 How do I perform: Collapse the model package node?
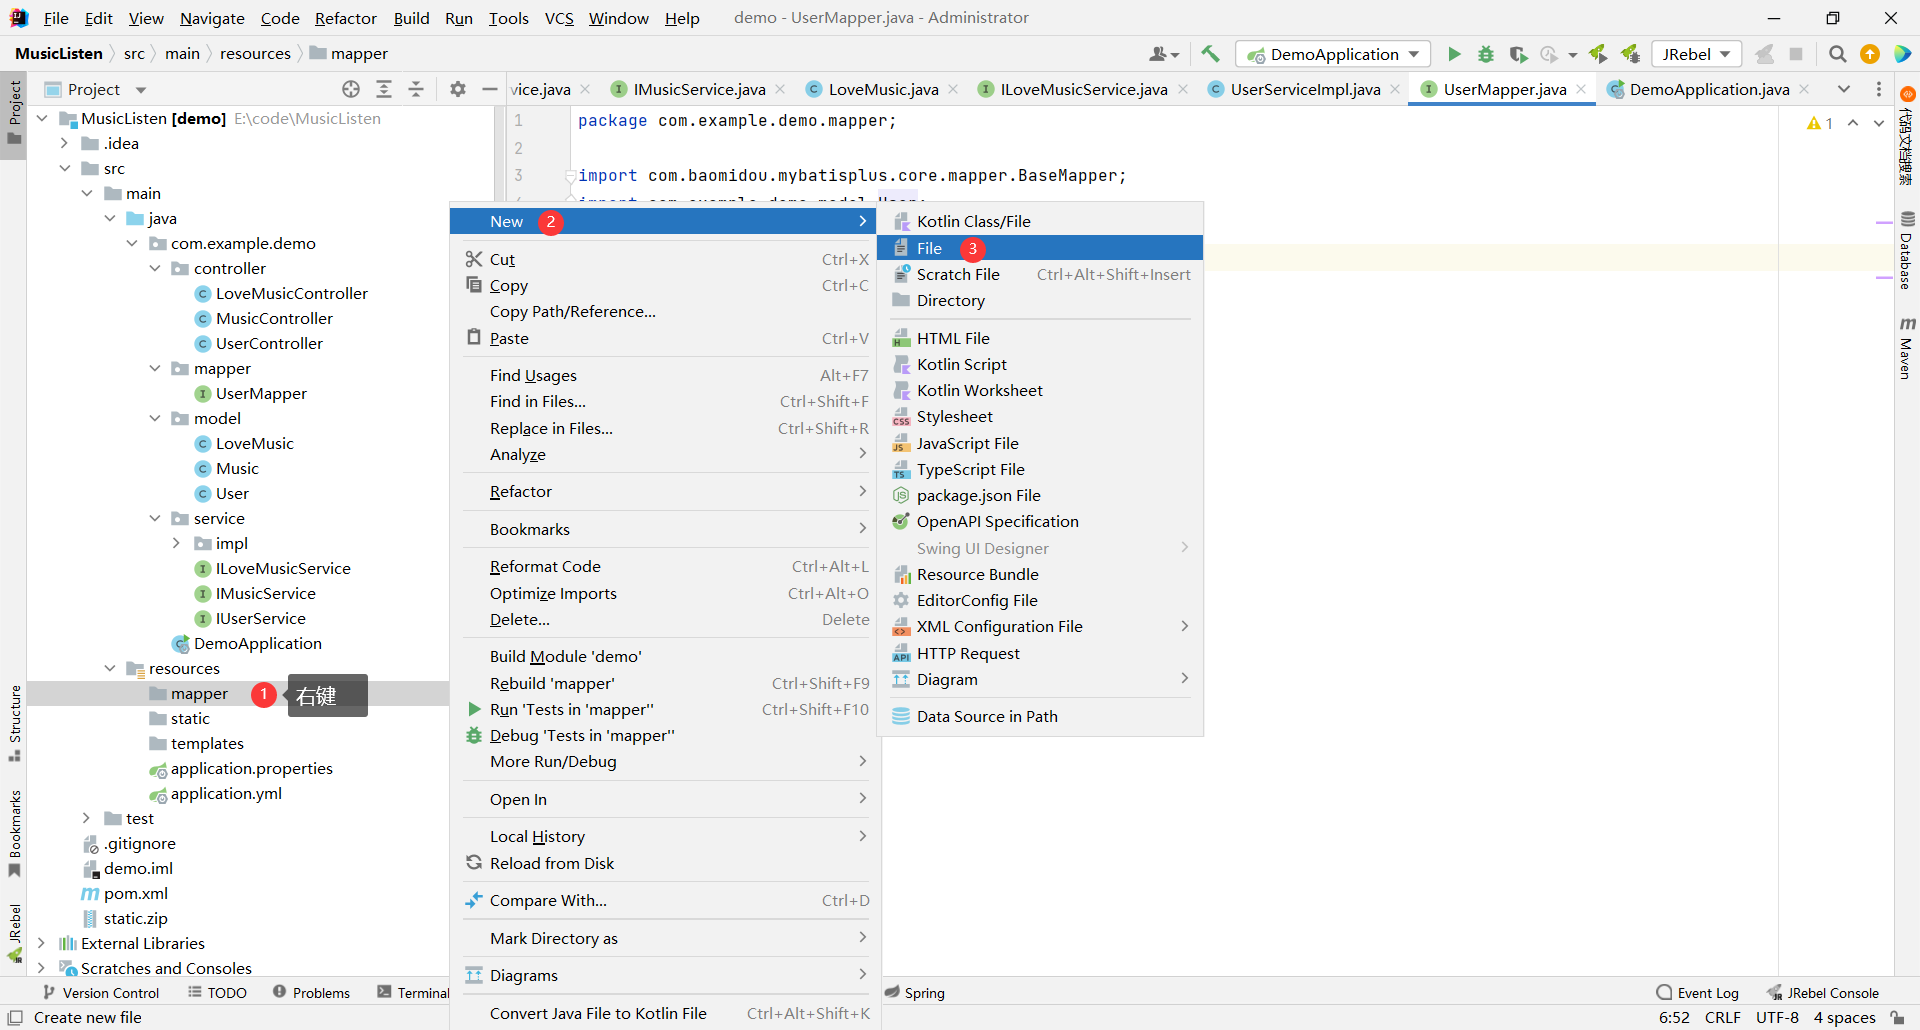(155, 418)
